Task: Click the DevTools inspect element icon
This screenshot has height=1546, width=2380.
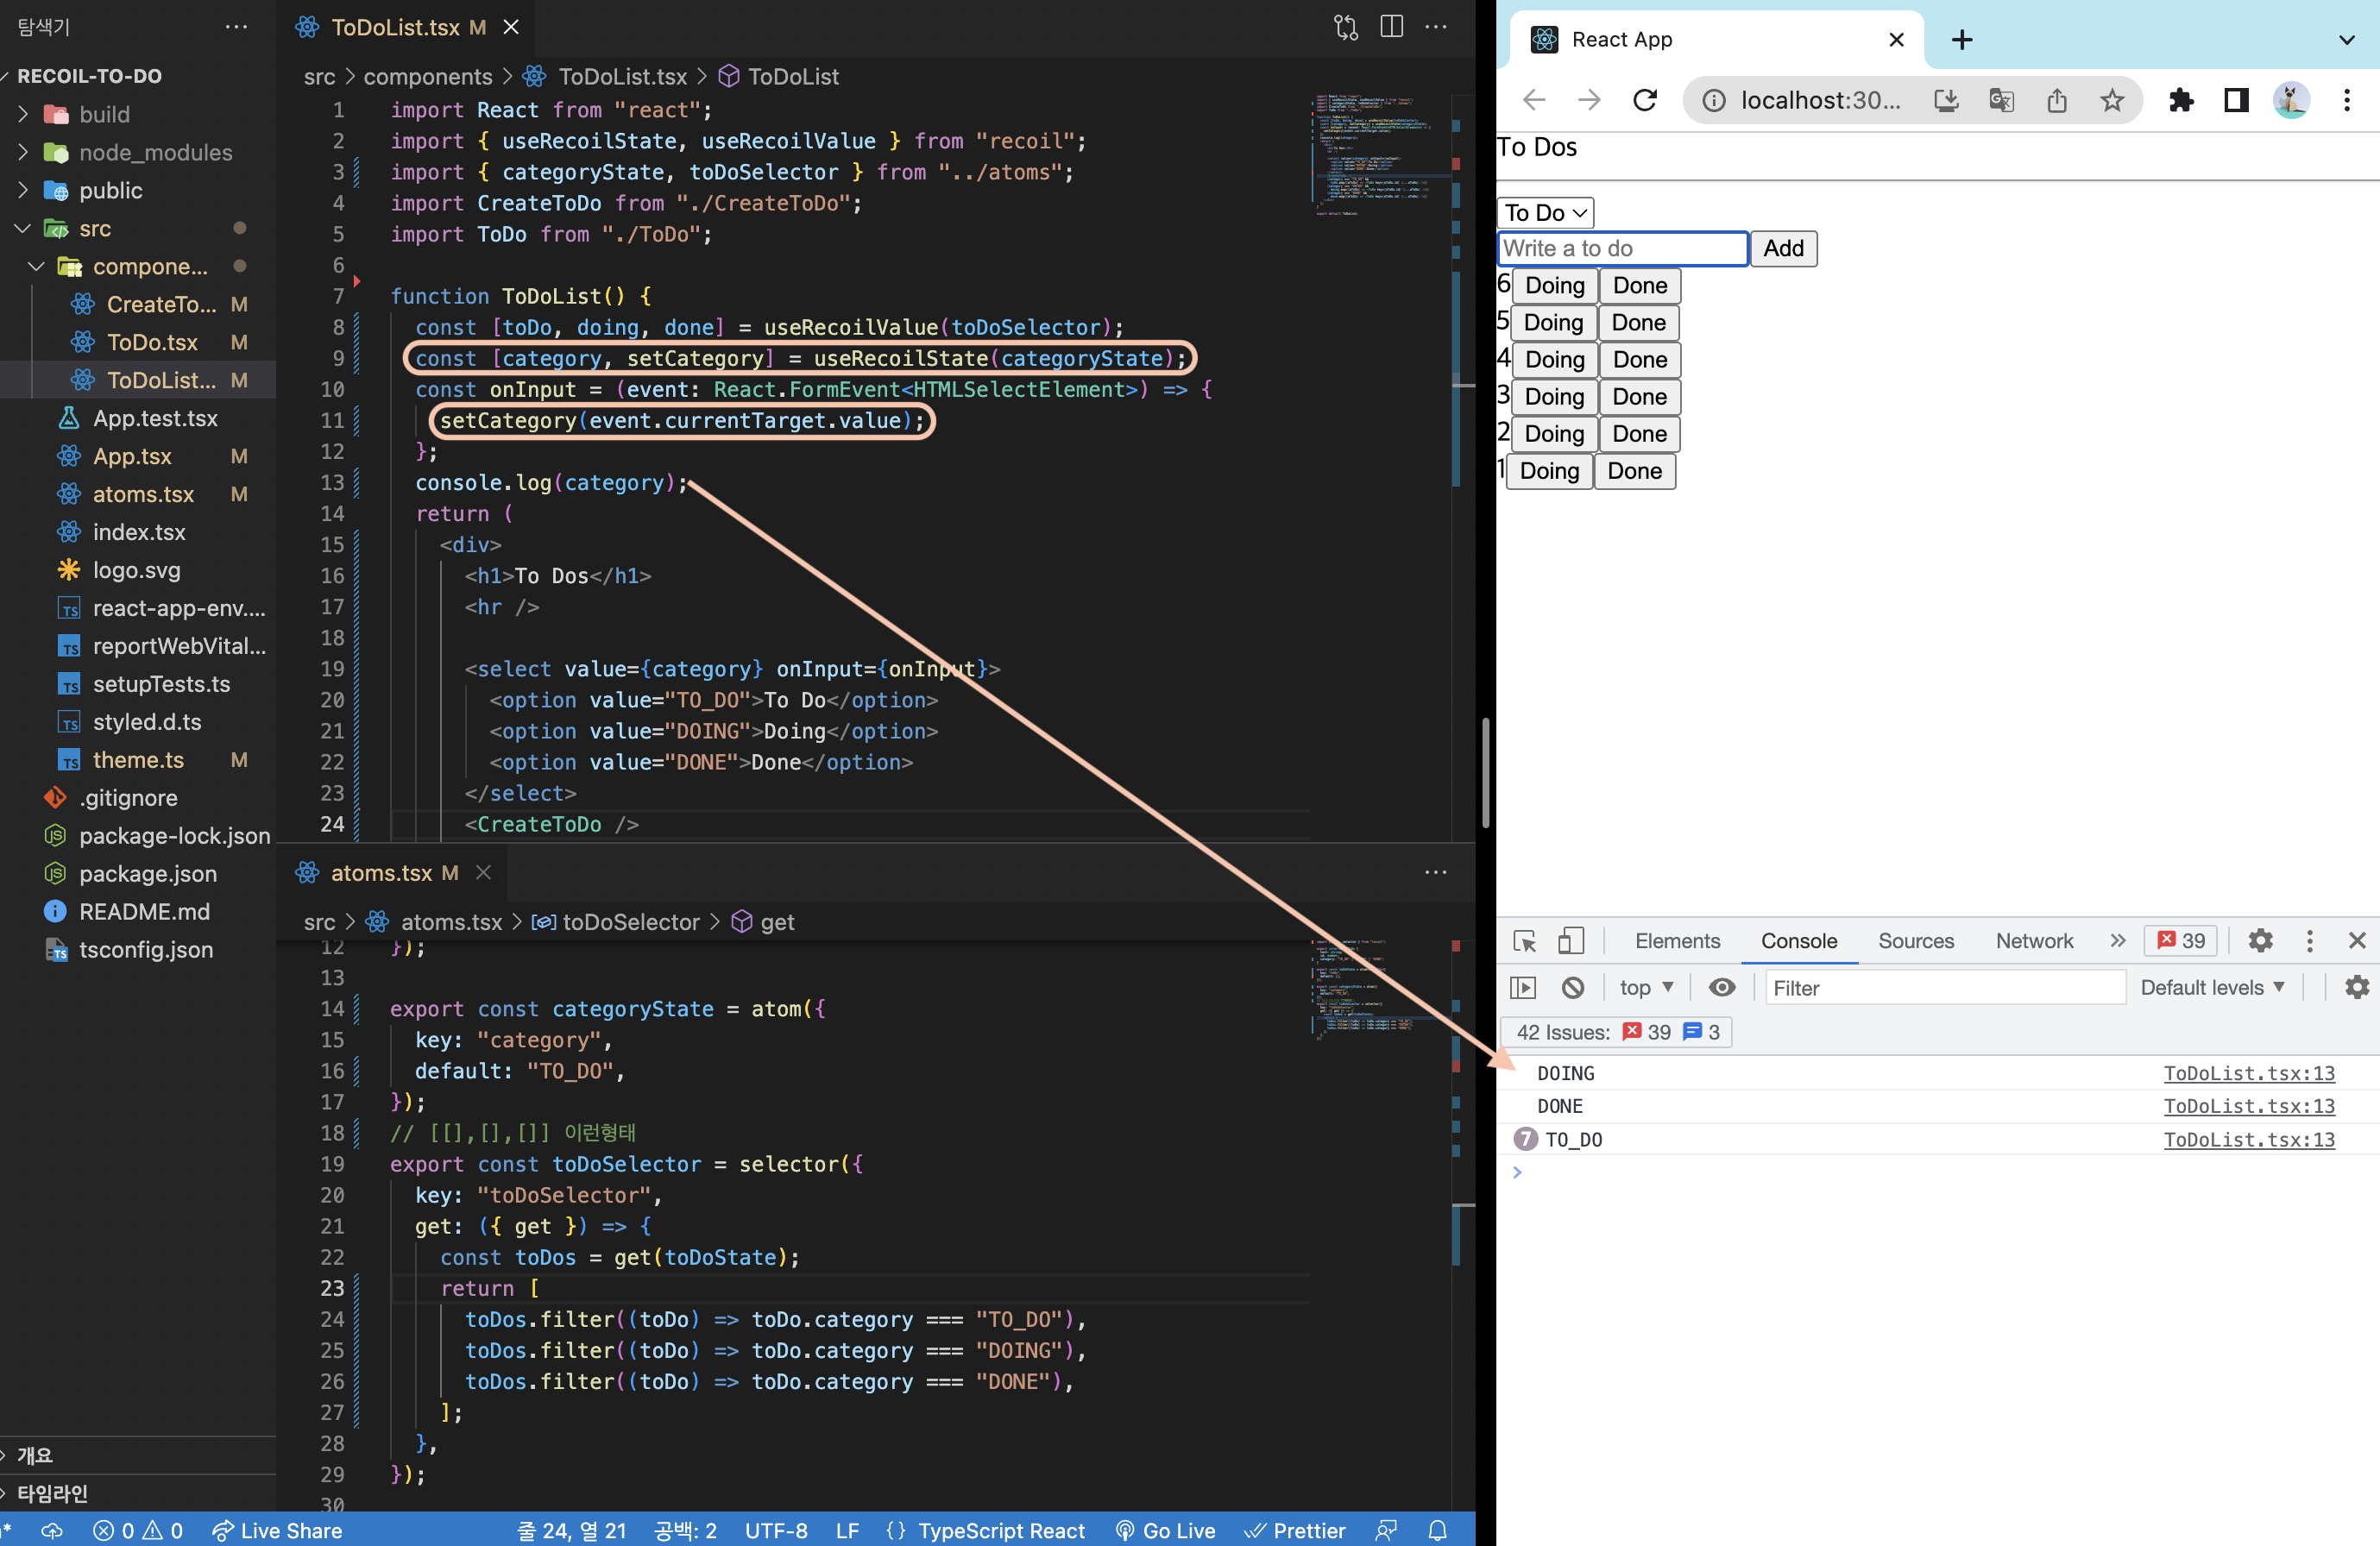Action: tap(1524, 941)
